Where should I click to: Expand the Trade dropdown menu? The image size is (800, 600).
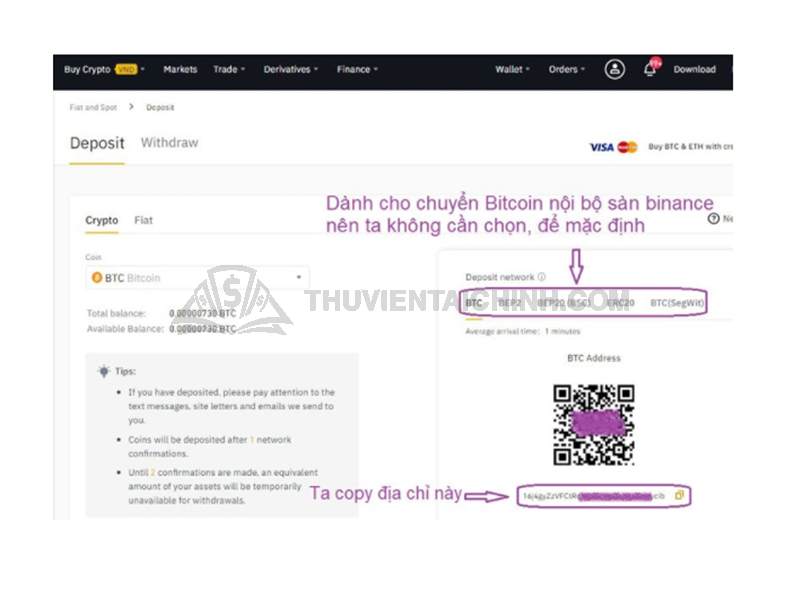click(229, 69)
